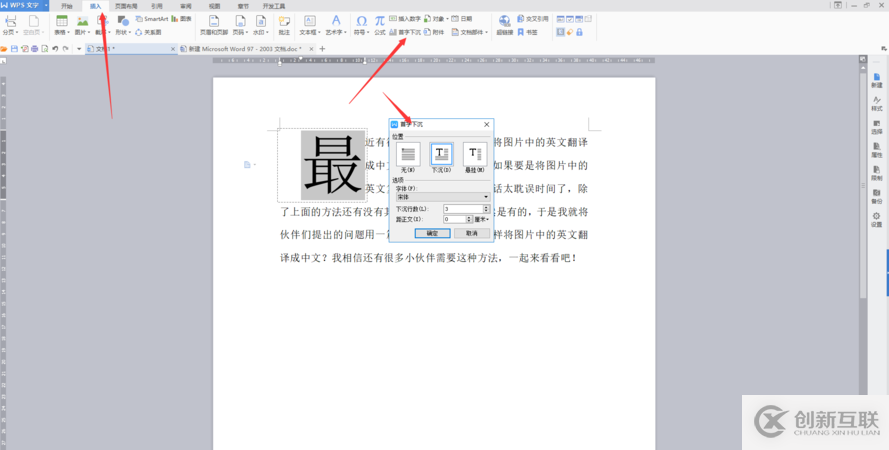Viewport: 889px width, 450px height.
Task: Open the quick access toolbar customize arrow
Action: [79, 49]
